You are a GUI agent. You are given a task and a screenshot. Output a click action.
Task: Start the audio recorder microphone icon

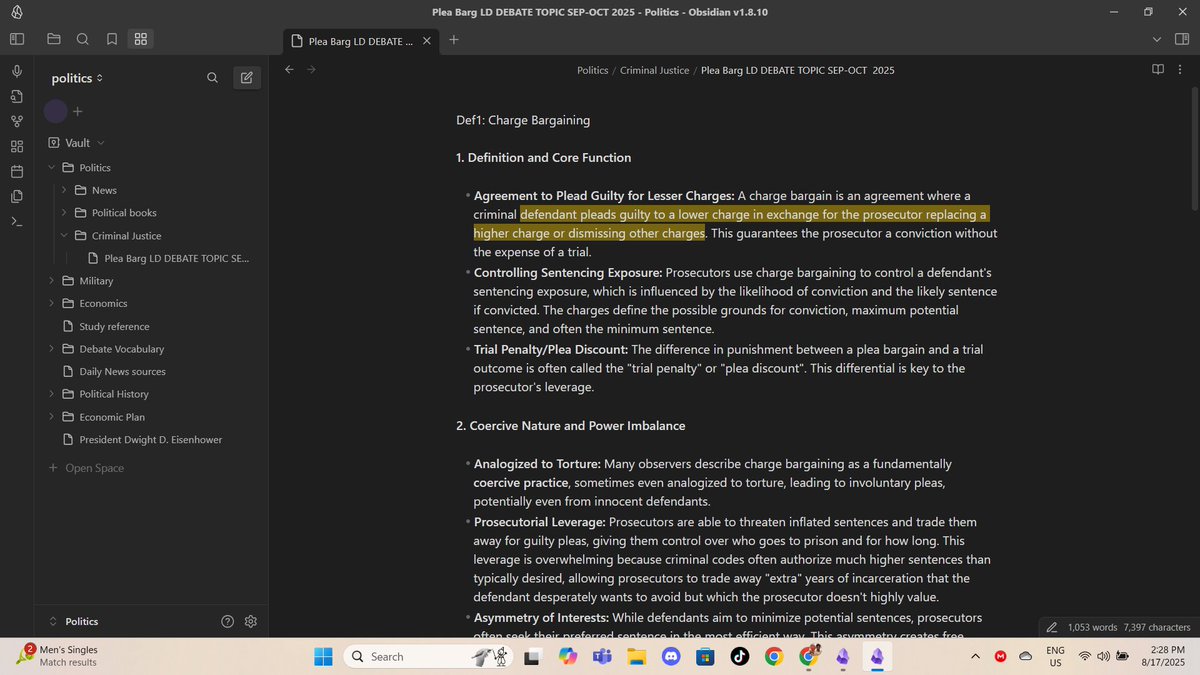pos(17,72)
